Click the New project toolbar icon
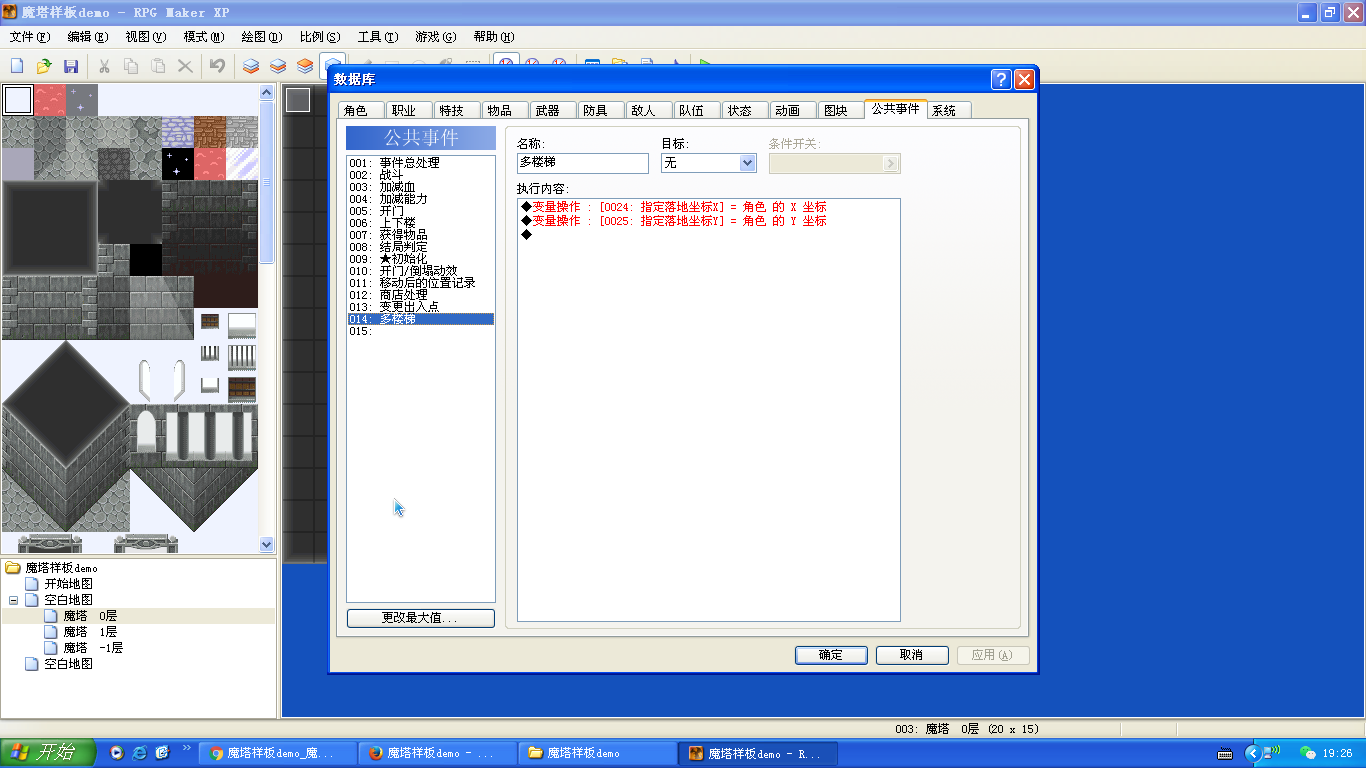The image size is (1366, 768). click(x=17, y=66)
